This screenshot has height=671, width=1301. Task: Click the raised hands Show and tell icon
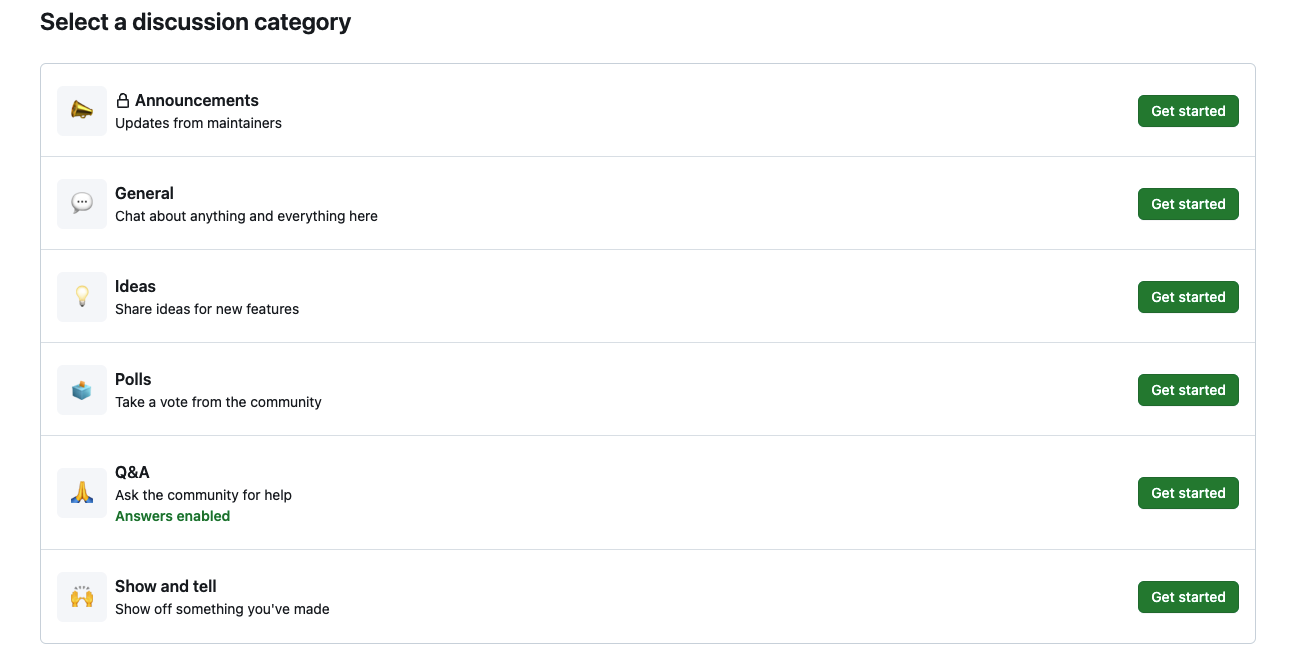82,597
